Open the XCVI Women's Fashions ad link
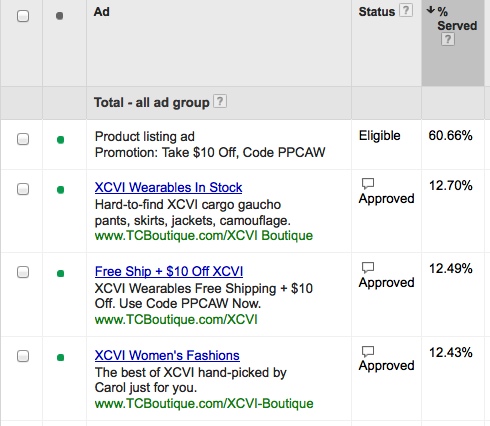The width and height of the screenshot is (490, 426). click(167, 355)
